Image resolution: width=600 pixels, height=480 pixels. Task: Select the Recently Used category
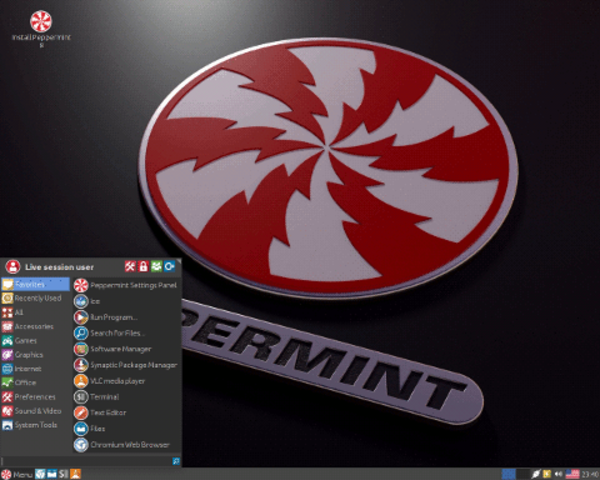pos(36,298)
